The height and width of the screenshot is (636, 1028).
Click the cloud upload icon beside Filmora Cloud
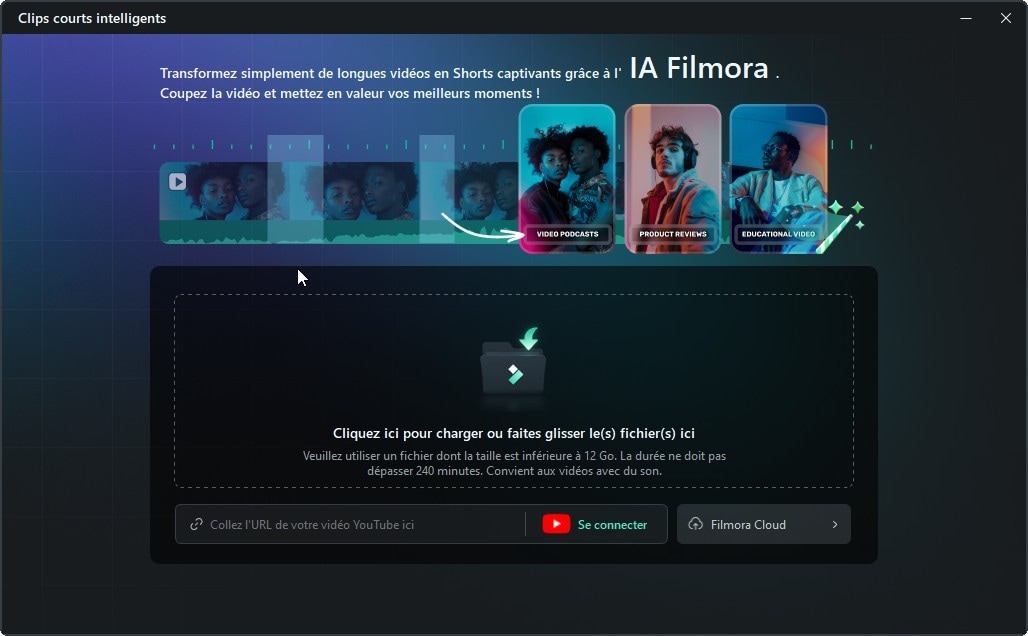point(696,524)
